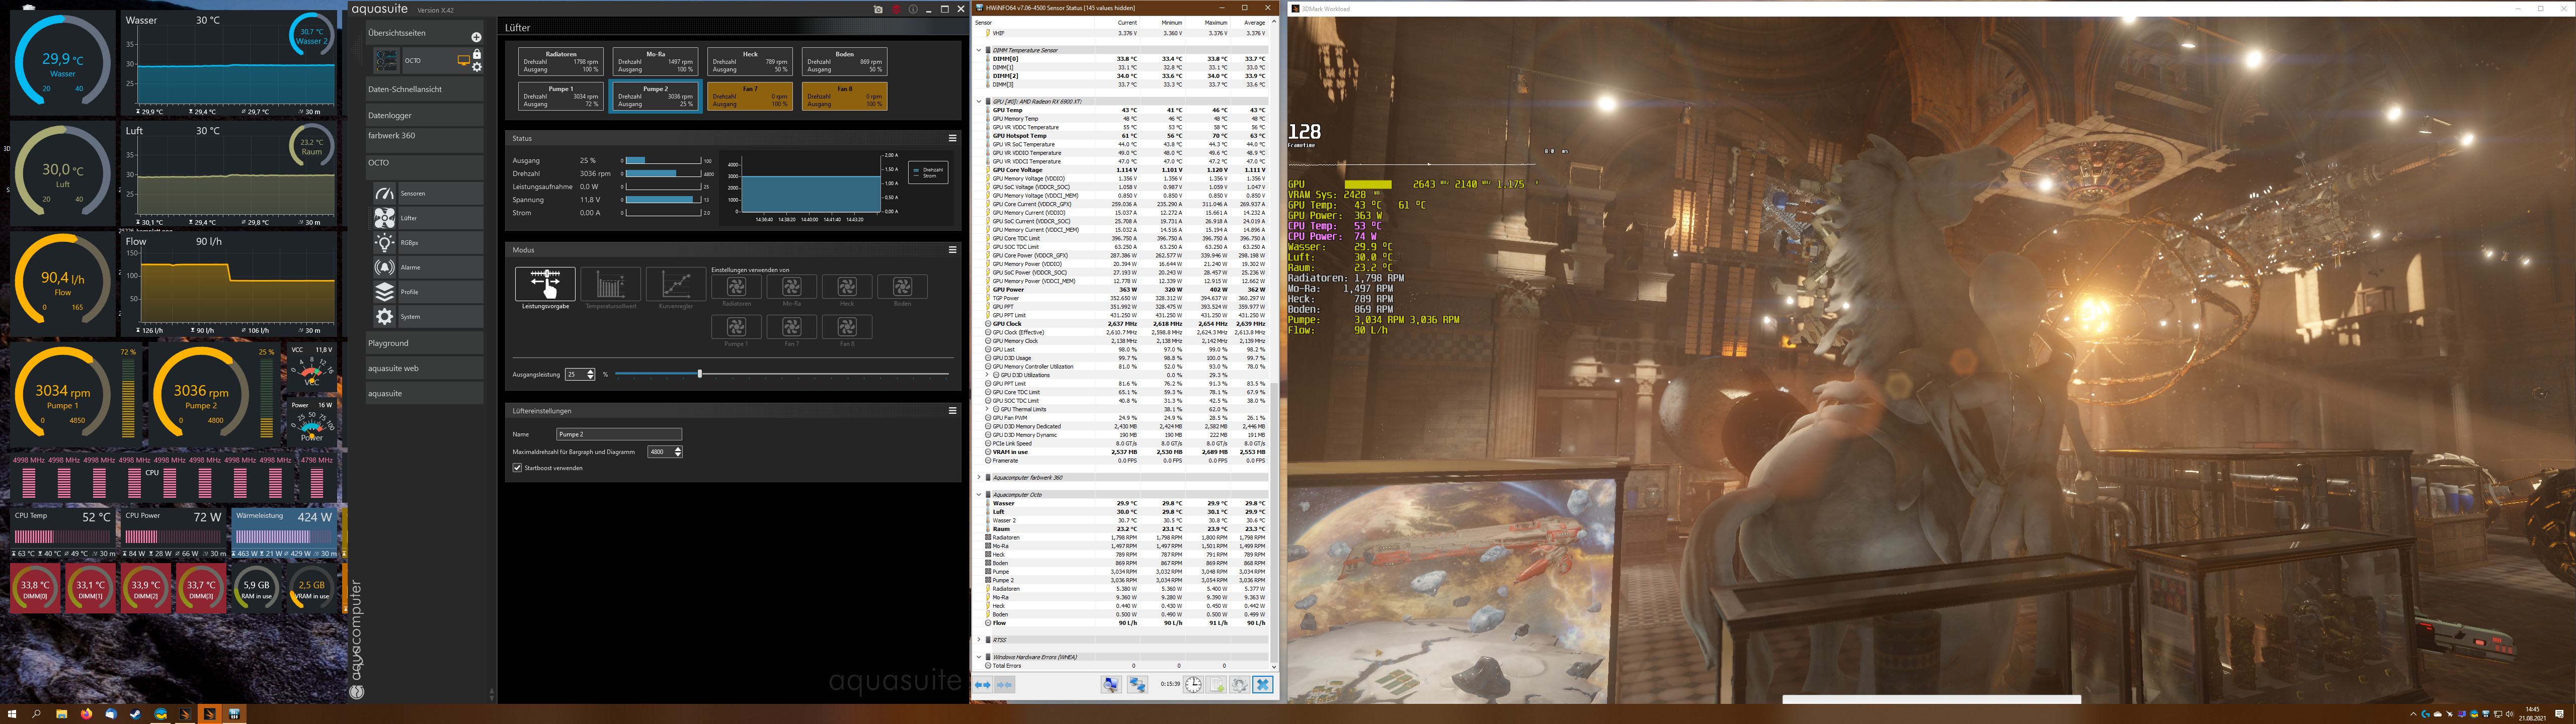
Task: Select the Radiatoren fan tile
Action: pos(561,61)
